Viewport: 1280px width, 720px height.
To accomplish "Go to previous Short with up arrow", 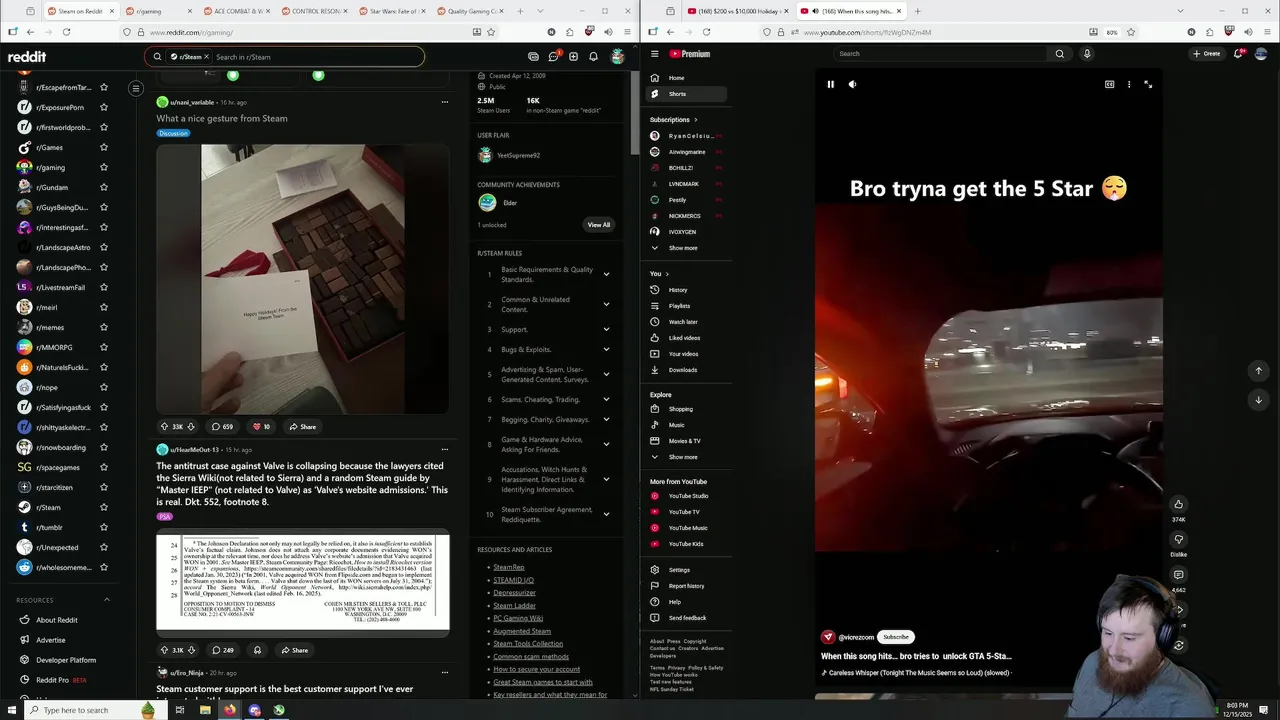I will coord(1259,370).
